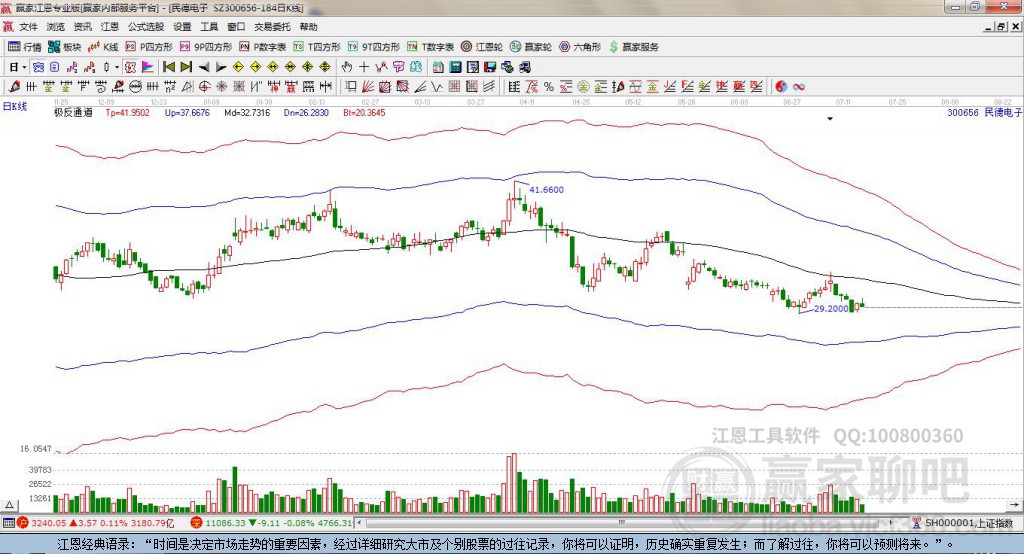The width and height of the screenshot is (1024, 554).
Task: Launch the 江恩轮 Gann wheel
Action: (x=482, y=47)
